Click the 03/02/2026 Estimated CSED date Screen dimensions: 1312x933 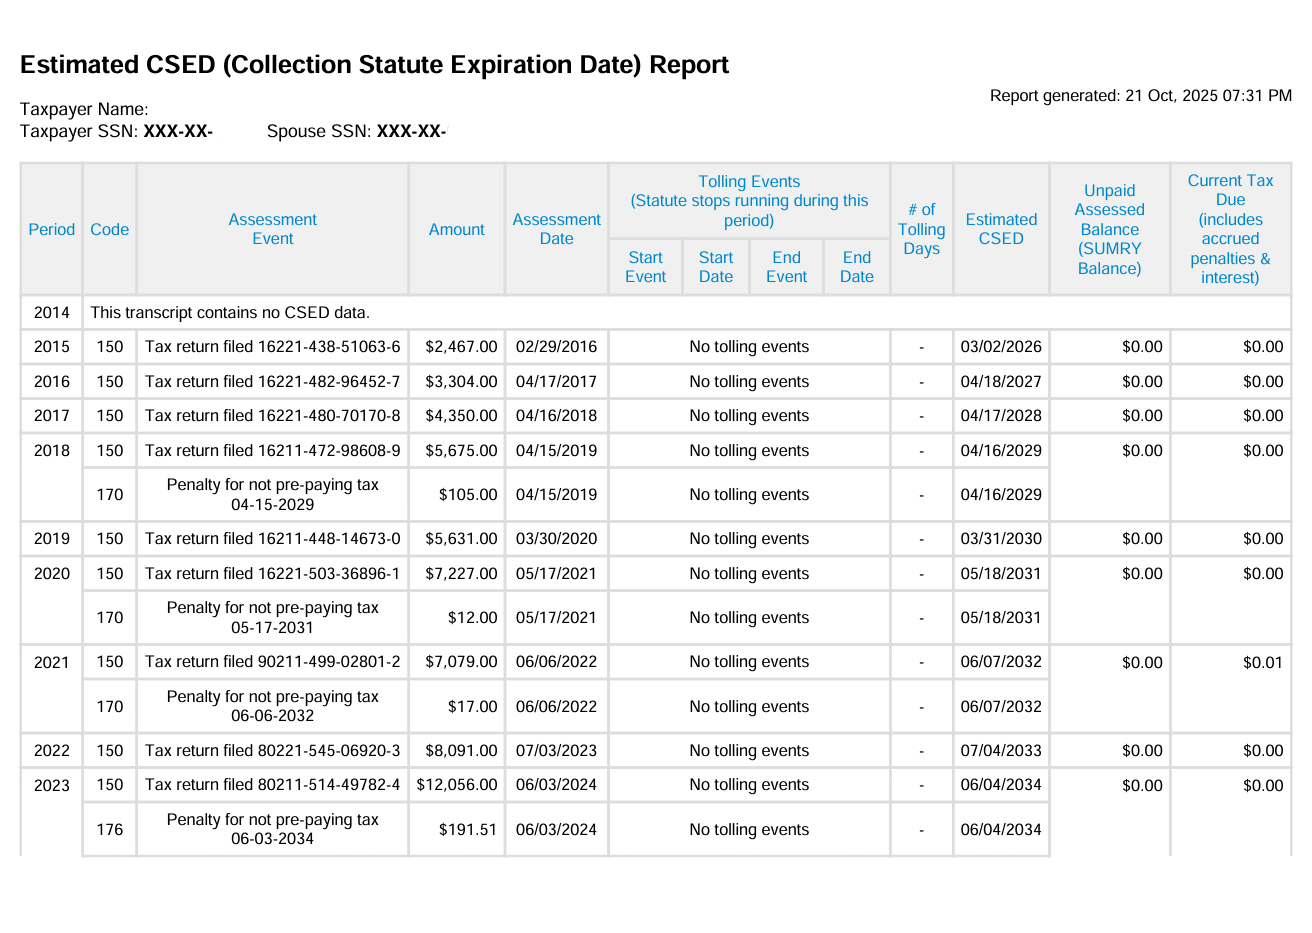(x=1001, y=346)
